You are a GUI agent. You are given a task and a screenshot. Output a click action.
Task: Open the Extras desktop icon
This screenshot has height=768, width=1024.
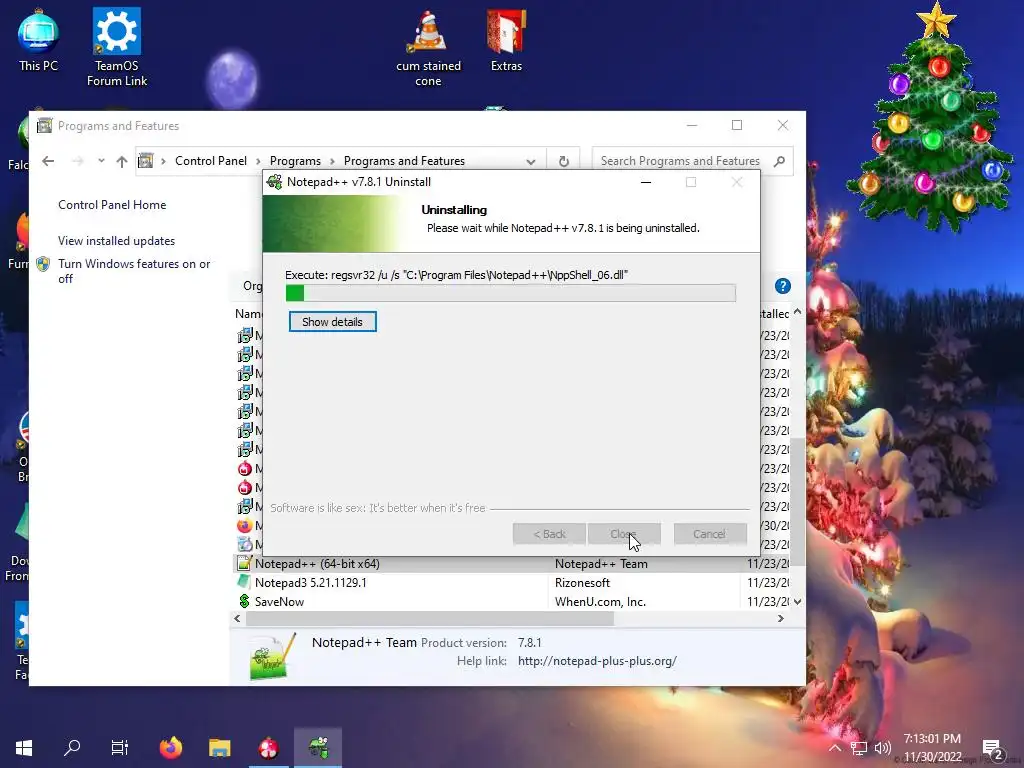[x=506, y=40]
